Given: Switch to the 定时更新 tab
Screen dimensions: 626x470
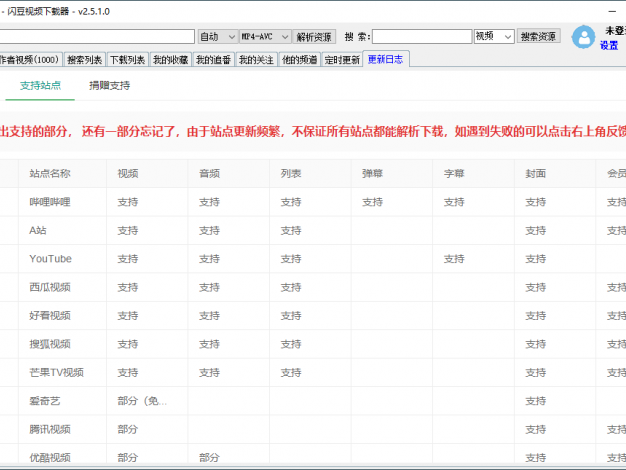Looking at the screenshot, I should click(x=342, y=60).
